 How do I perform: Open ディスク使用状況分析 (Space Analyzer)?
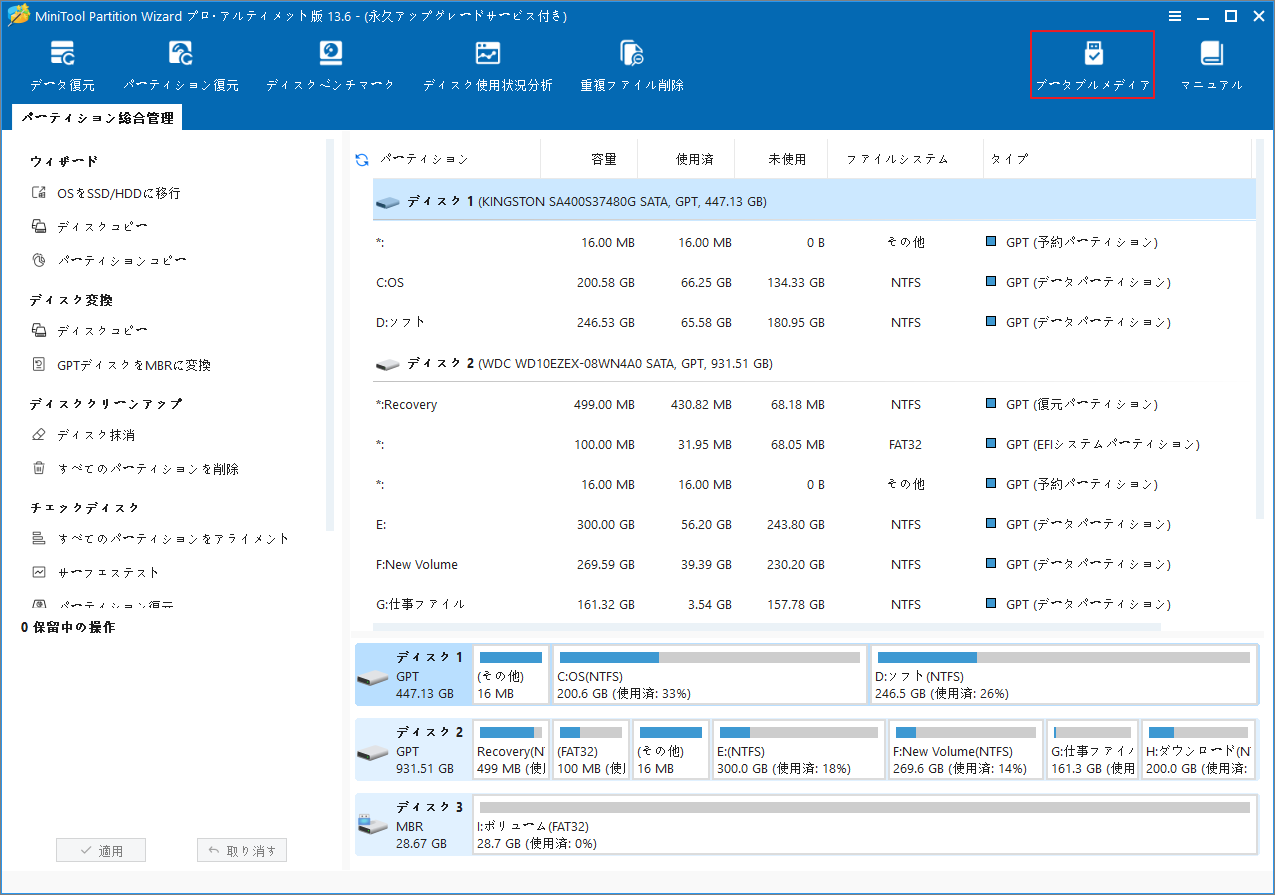click(x=487, y=66)
